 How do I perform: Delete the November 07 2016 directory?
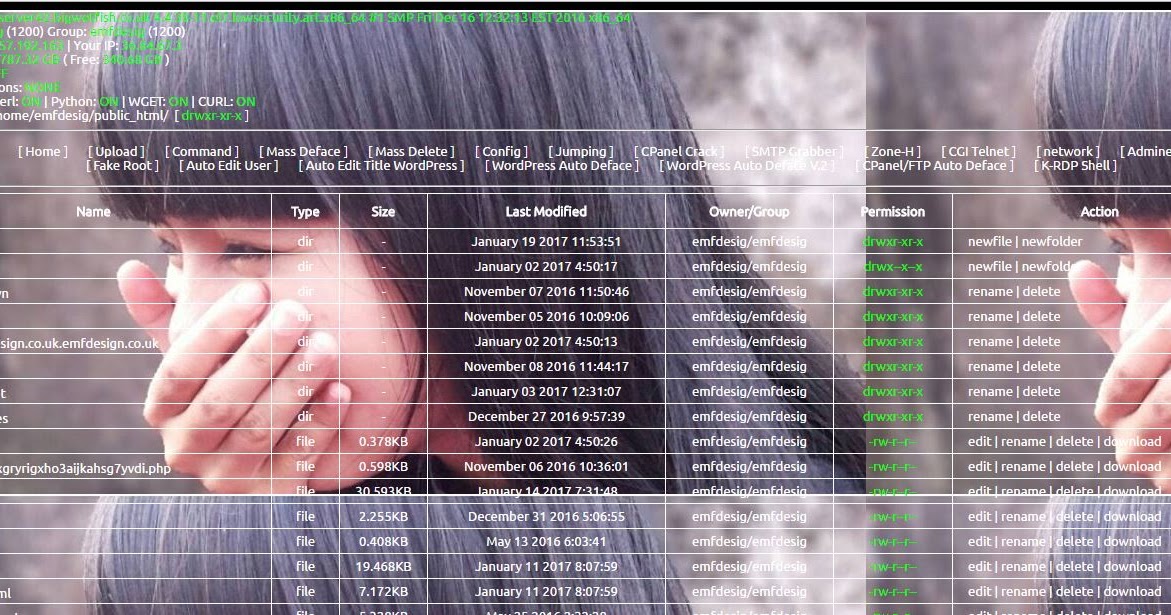1041,292
